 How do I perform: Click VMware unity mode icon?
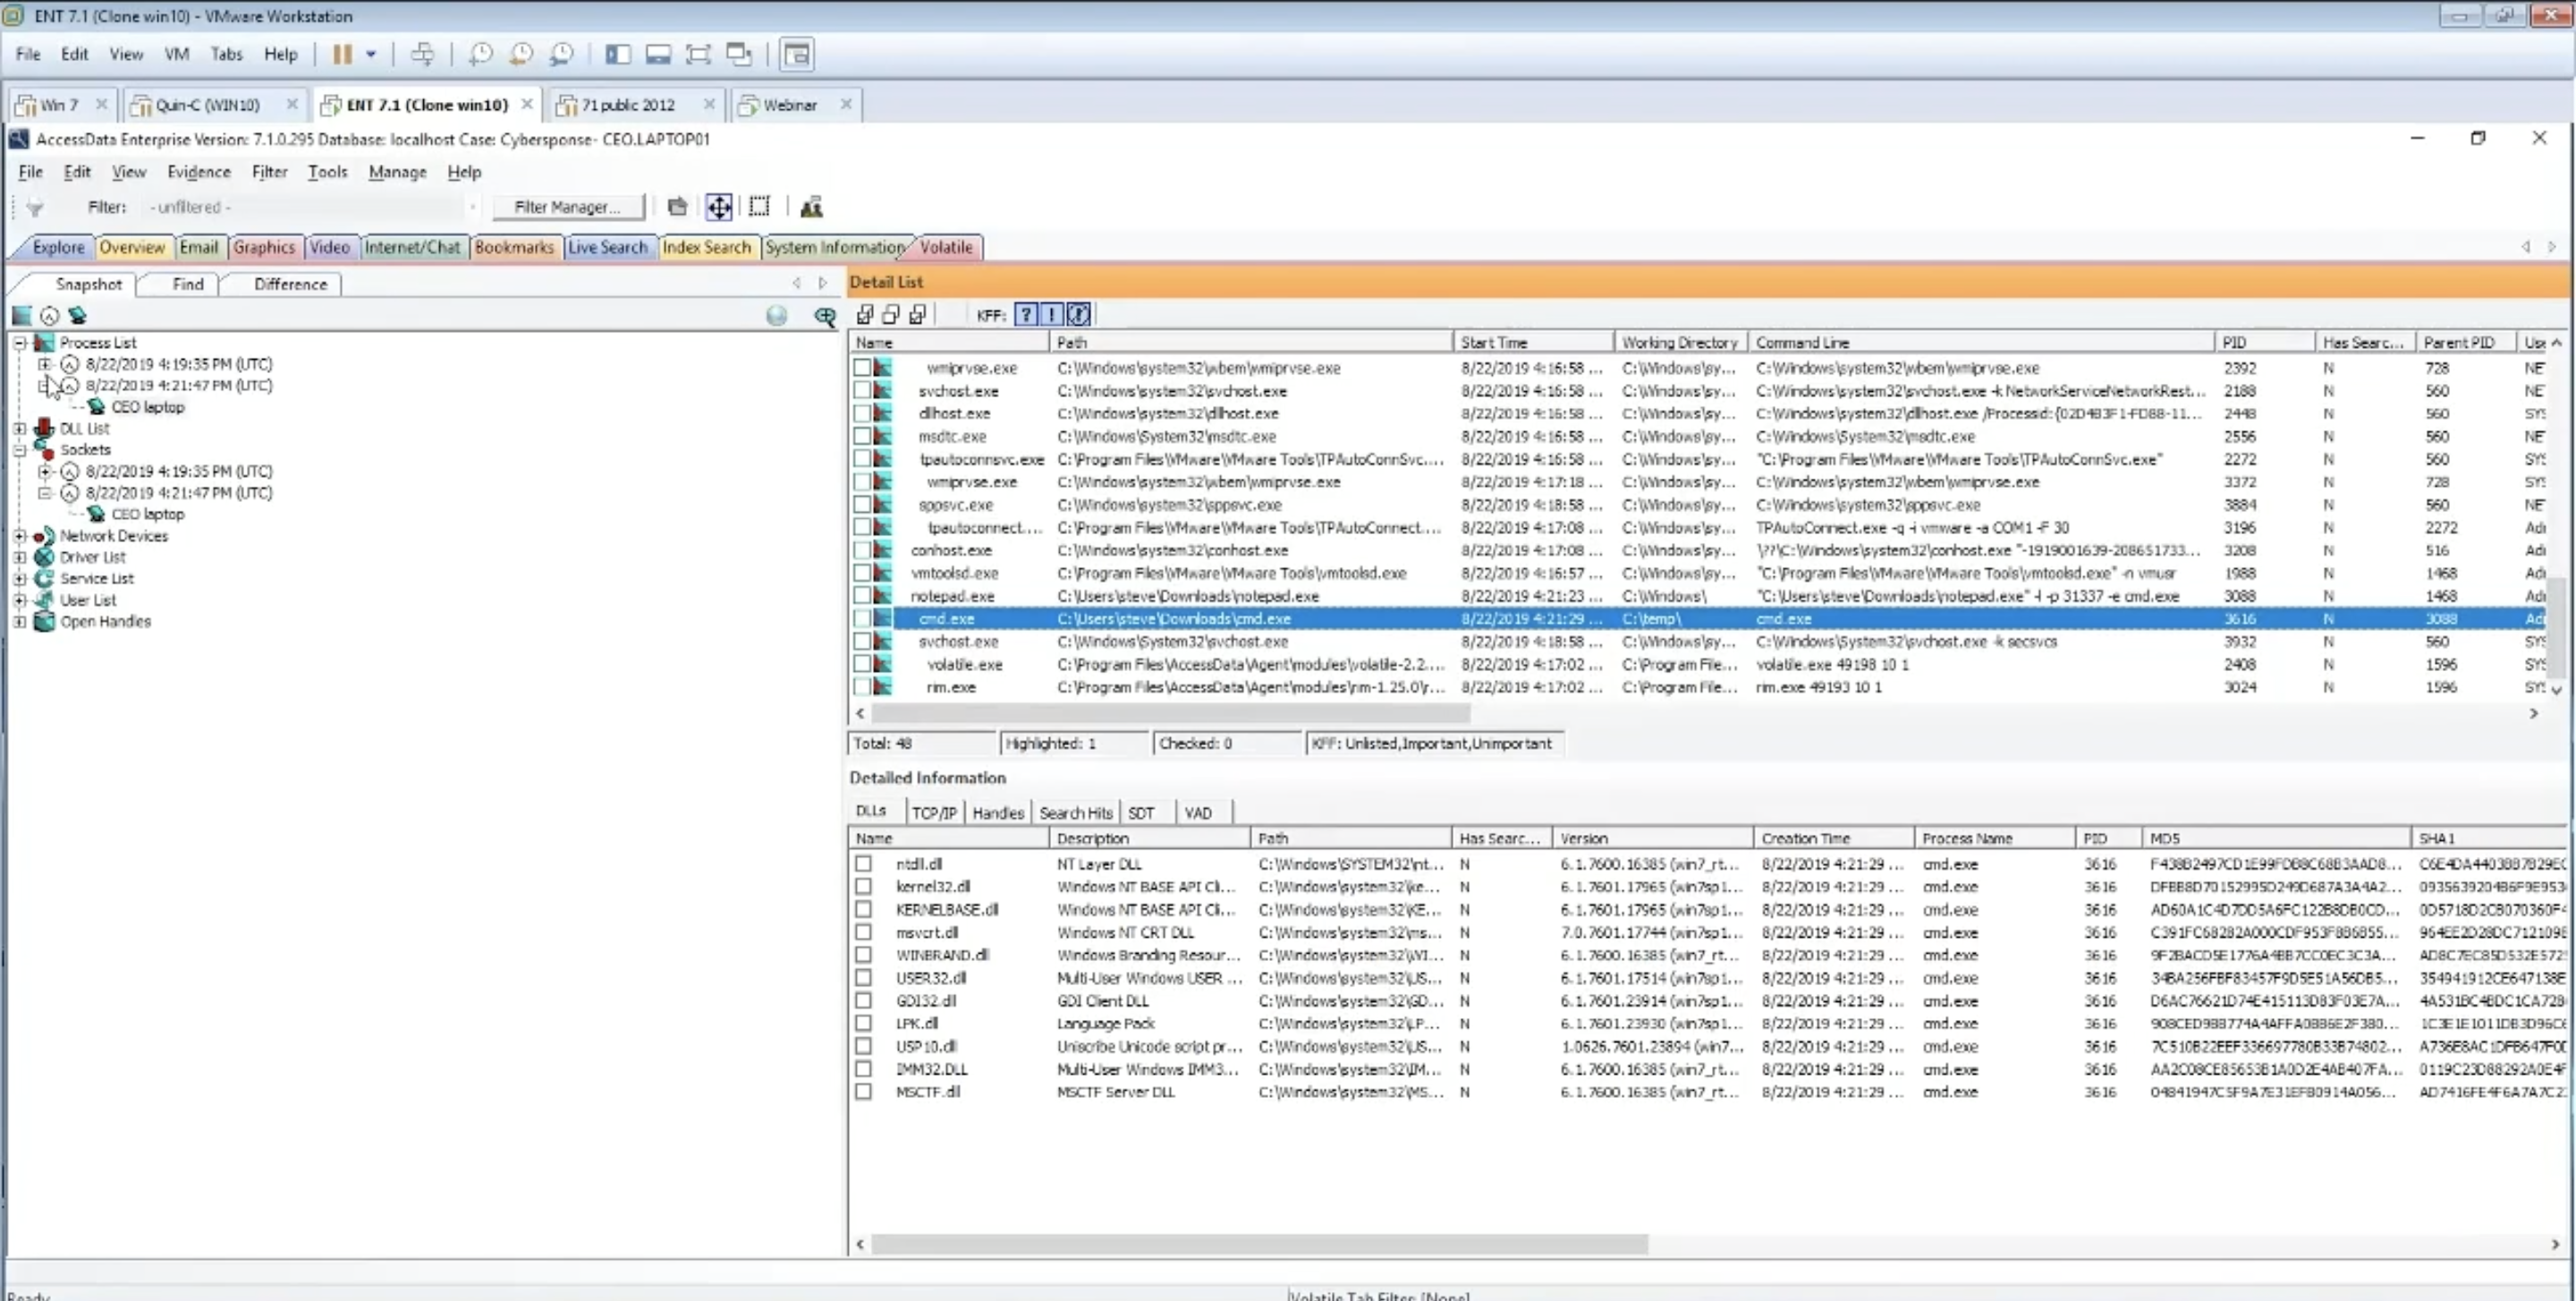[739, 54]
